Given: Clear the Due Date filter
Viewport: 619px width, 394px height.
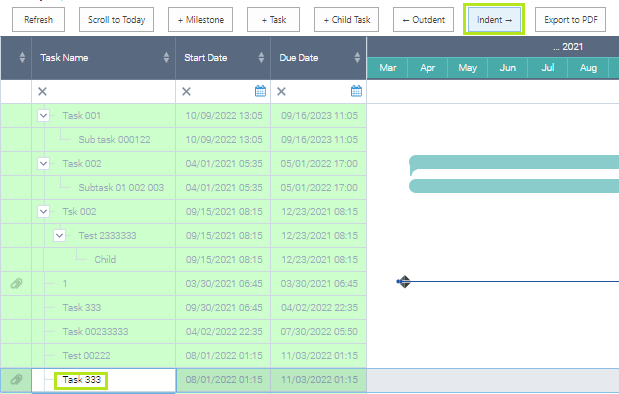Looking at the screenshot, I should pyautogui.click(x=281, y=92).
